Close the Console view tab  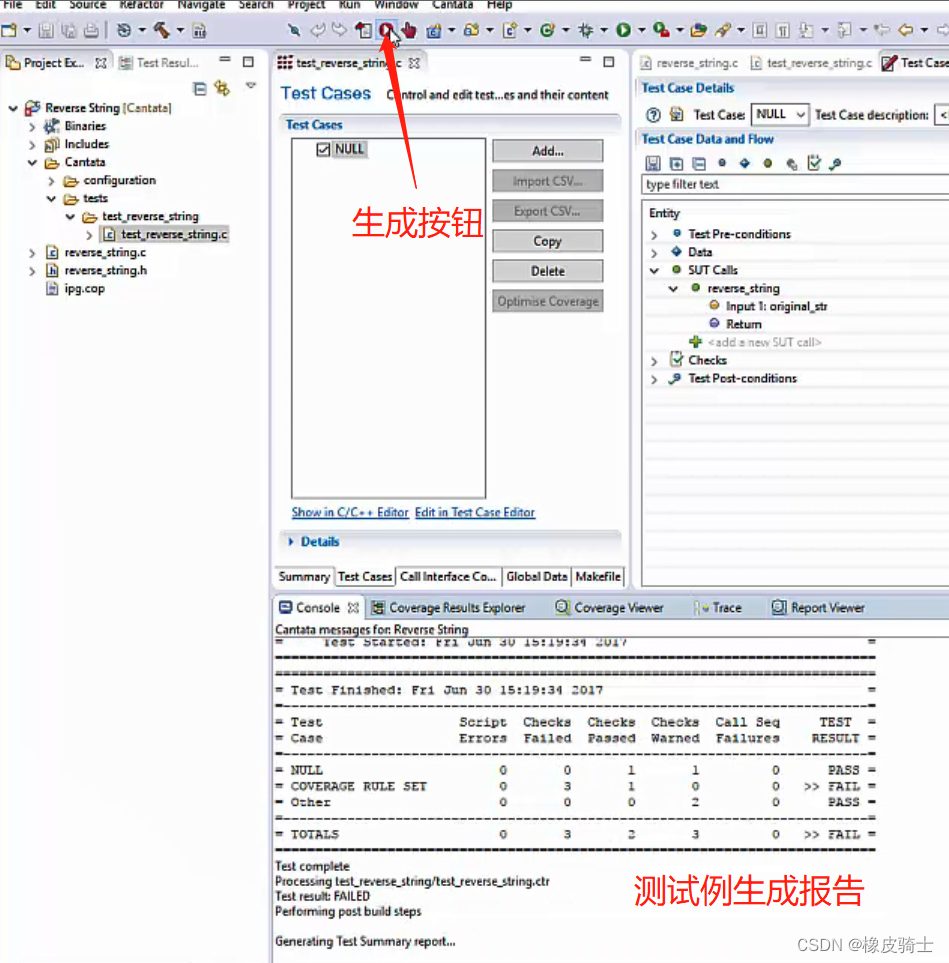[x=353, y=608]
